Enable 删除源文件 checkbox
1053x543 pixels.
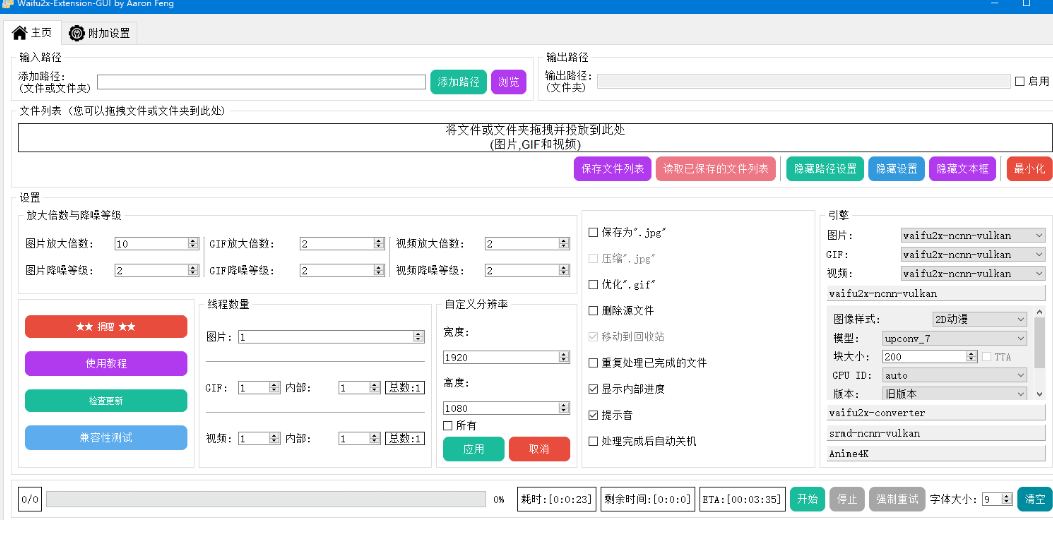pyautogui.click(x=593, y=311)
